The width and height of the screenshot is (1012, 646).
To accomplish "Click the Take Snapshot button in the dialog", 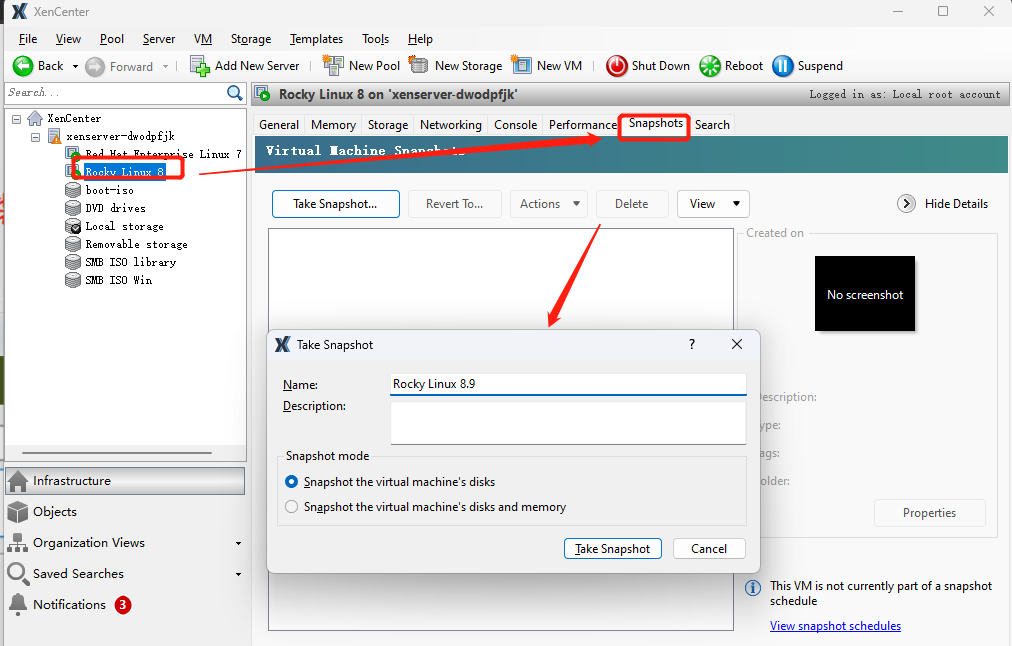I will [x=612, y=548].
